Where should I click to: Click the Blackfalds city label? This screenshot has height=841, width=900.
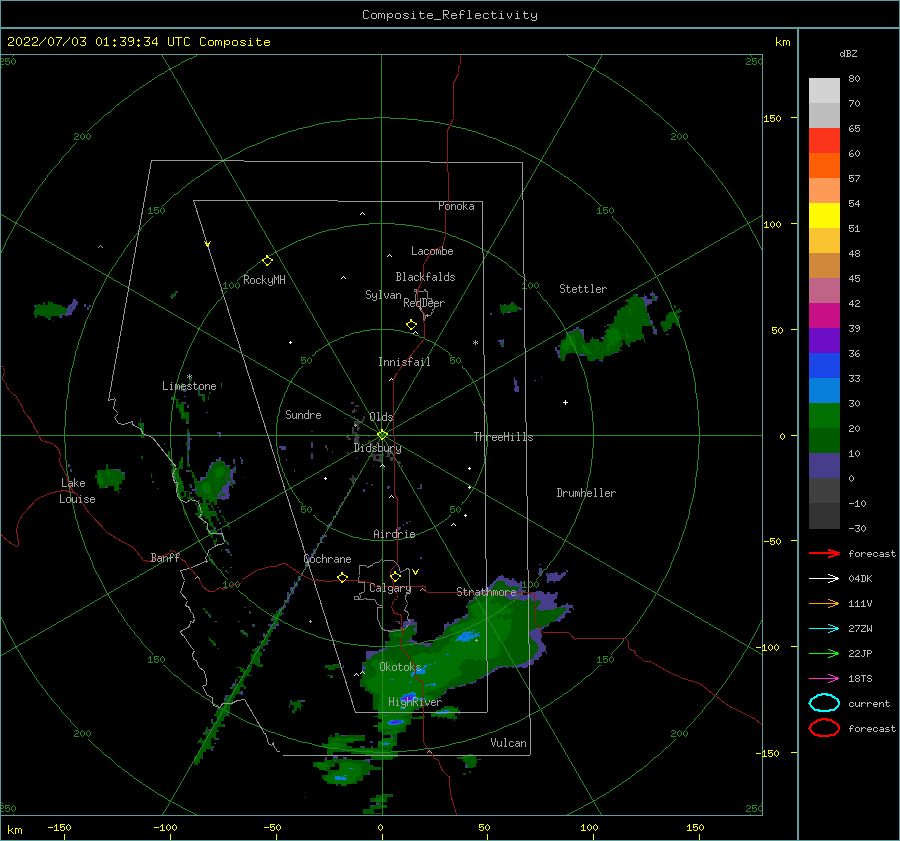tap(425, 277)
